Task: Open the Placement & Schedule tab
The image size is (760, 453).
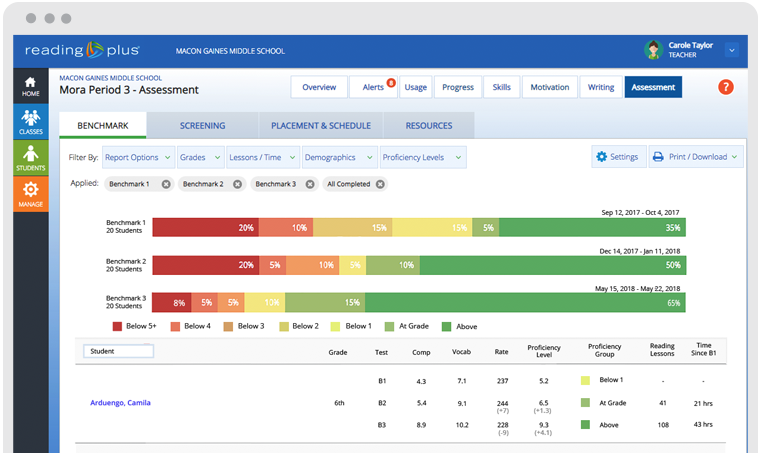Action: [321, 126]
